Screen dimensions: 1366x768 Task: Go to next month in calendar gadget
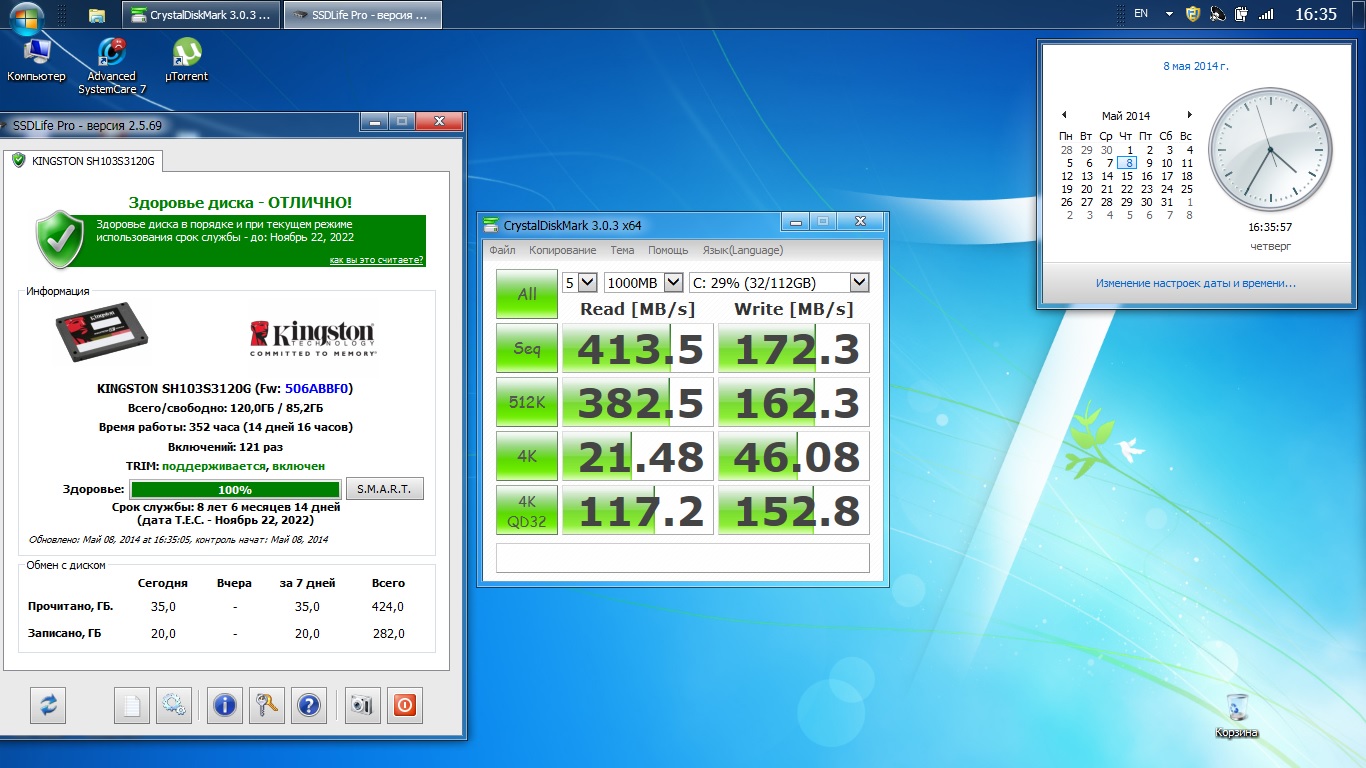coord(1190,115)
